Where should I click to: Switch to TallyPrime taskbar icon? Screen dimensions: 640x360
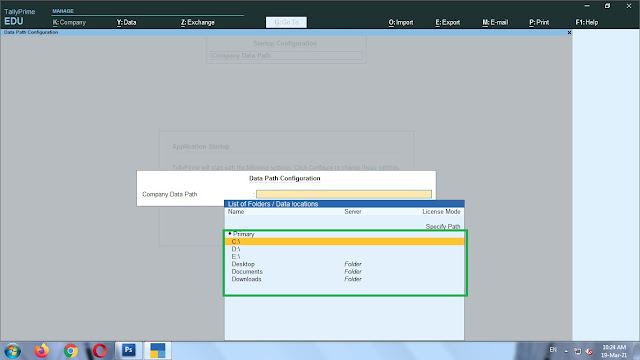click(158, 350)
